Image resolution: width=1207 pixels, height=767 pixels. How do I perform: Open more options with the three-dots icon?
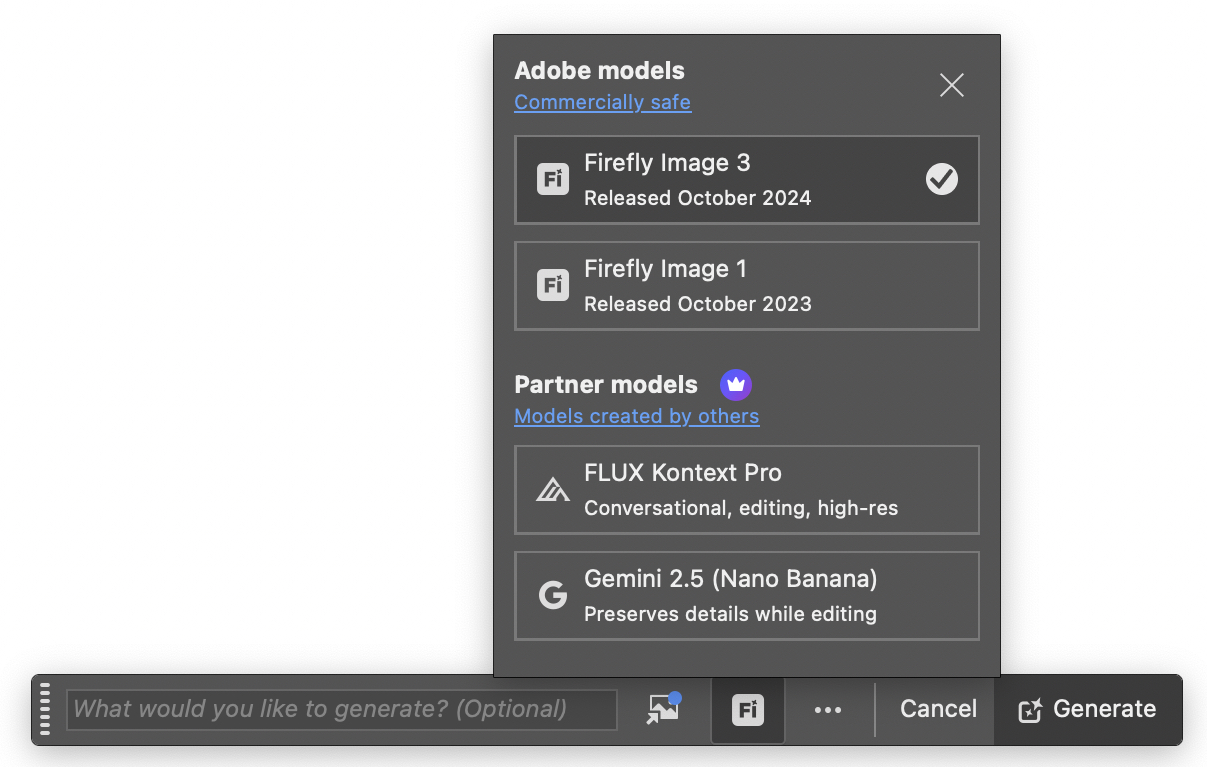point(828,710)
